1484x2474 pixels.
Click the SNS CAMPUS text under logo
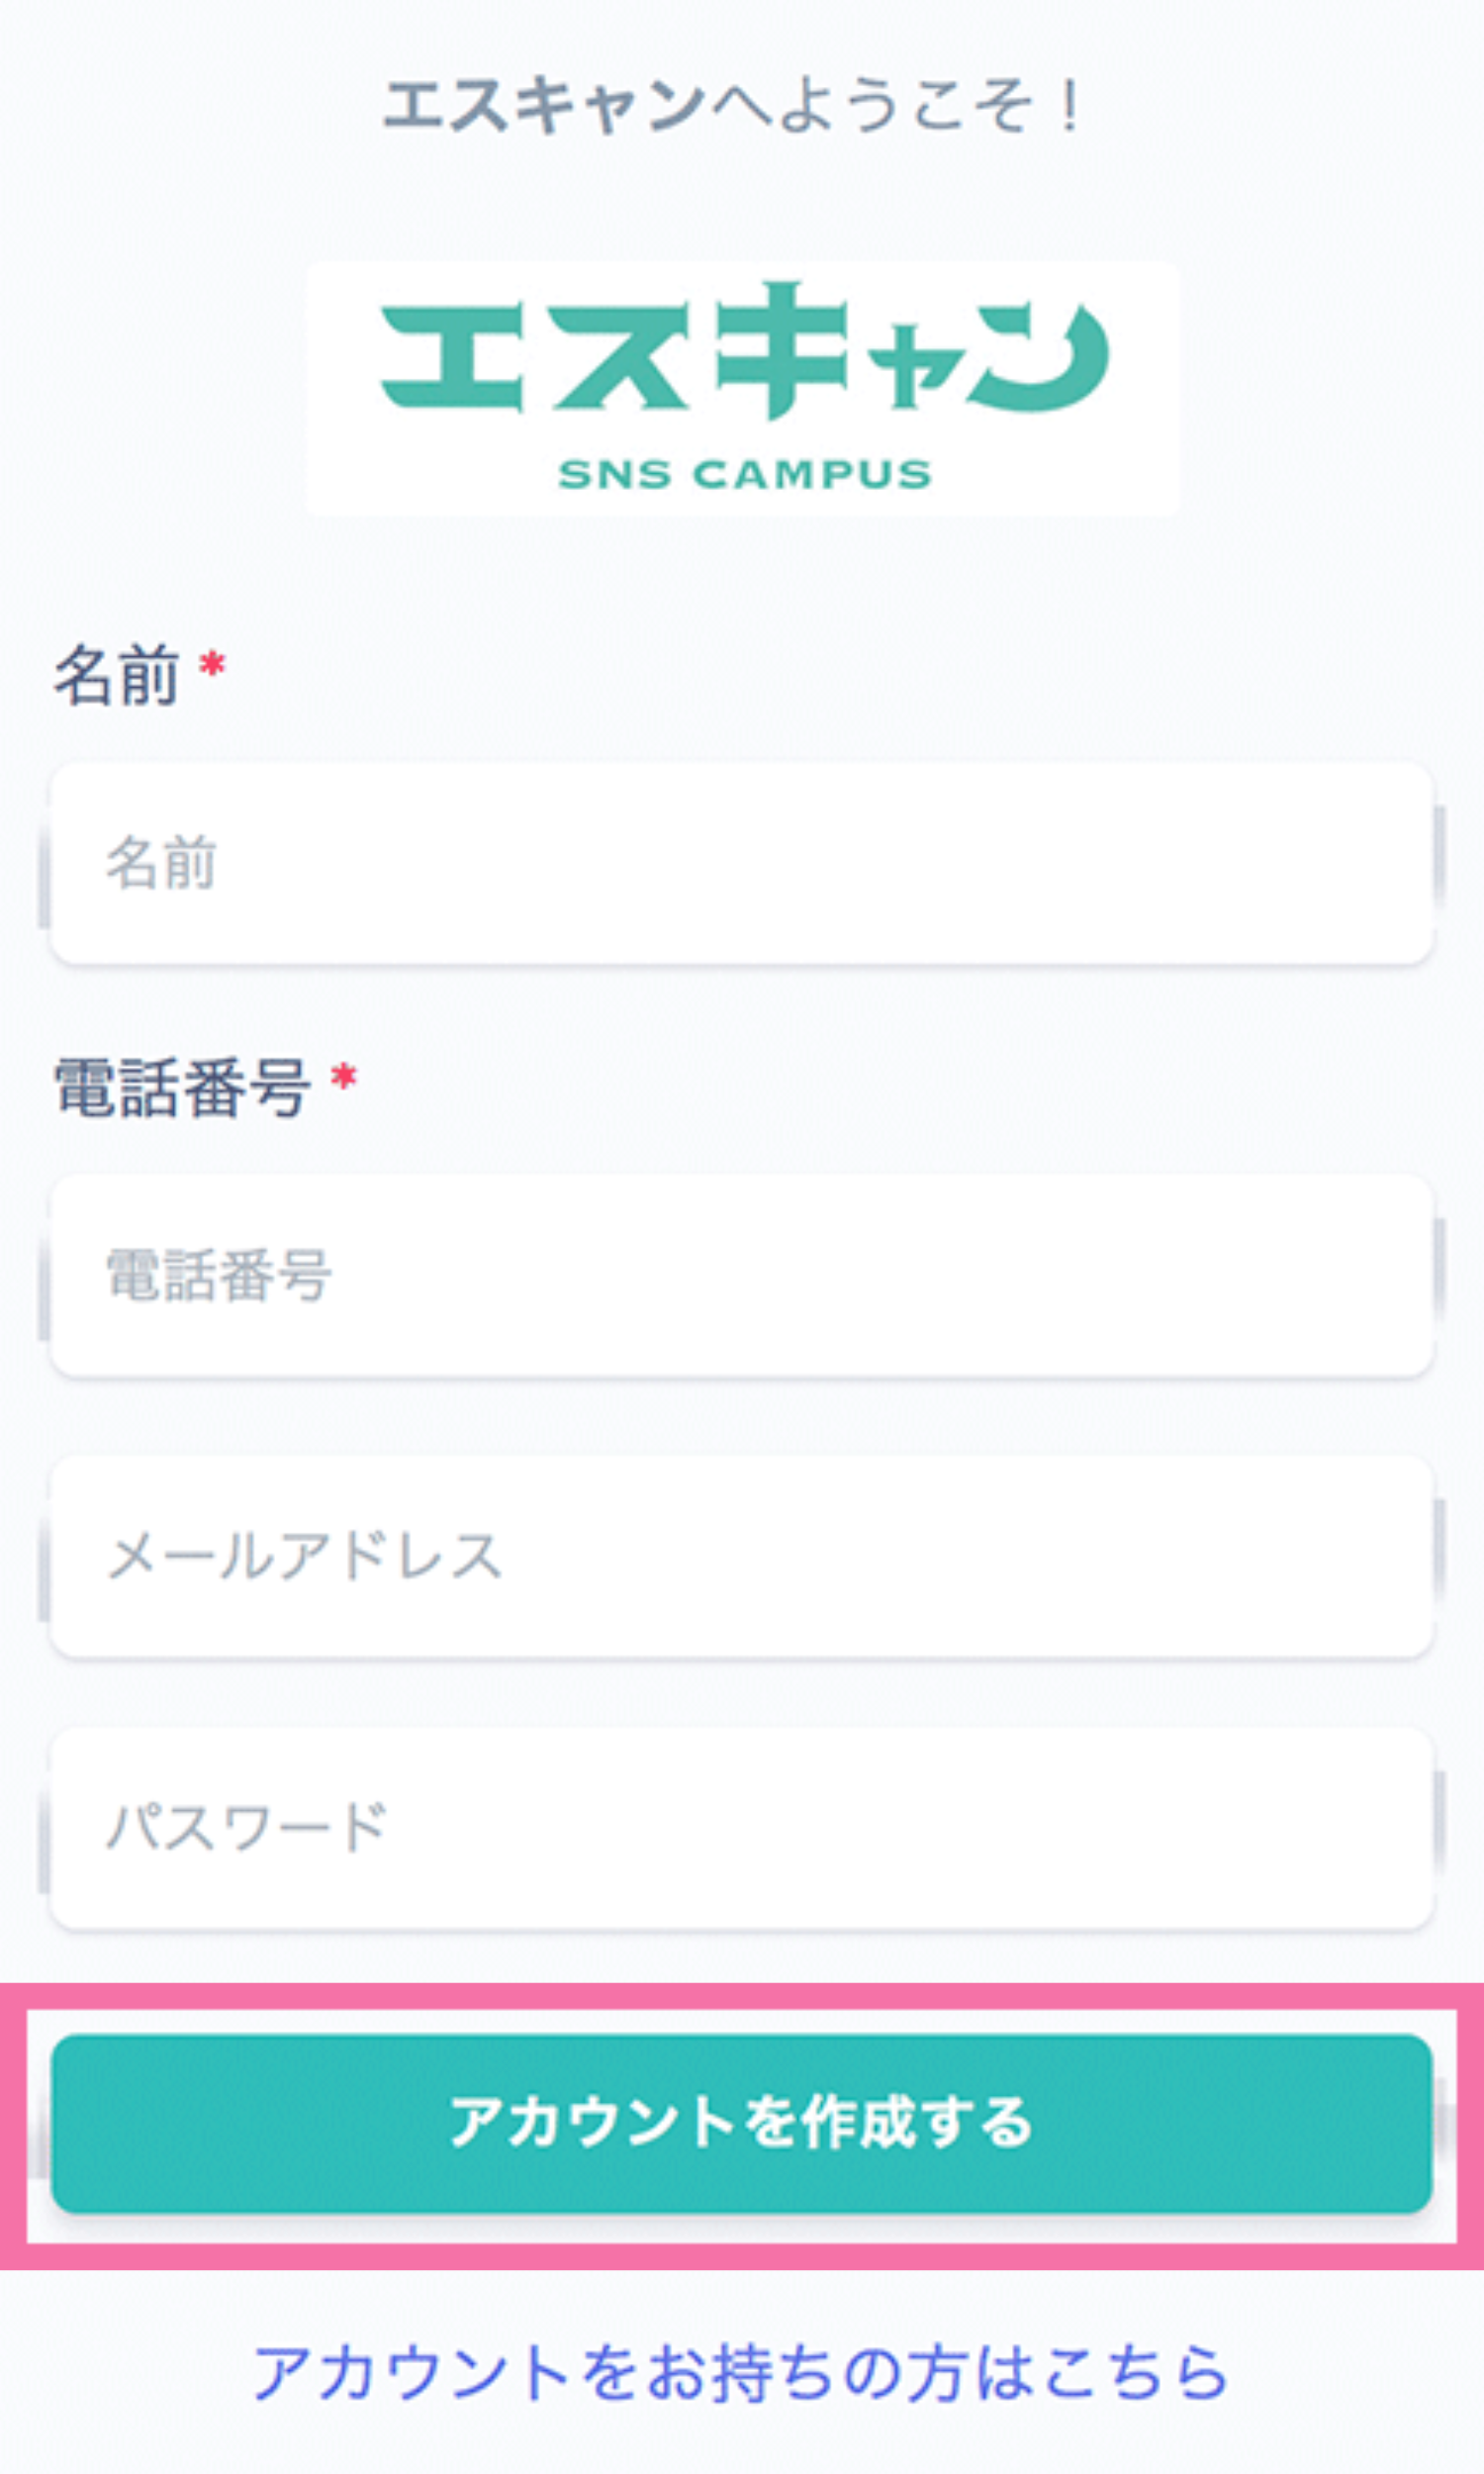744,474
